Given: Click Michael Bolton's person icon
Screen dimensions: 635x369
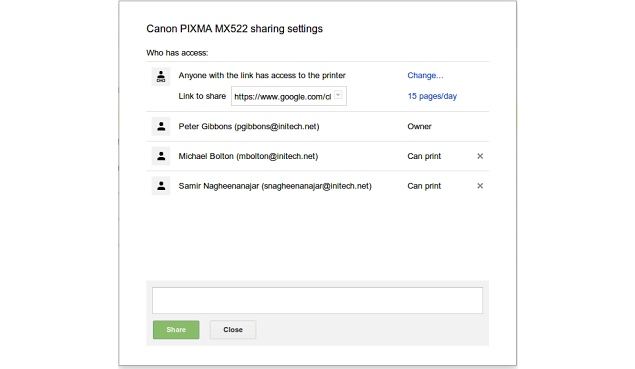Looking at the screenshot, I should (x=161, y=156).
